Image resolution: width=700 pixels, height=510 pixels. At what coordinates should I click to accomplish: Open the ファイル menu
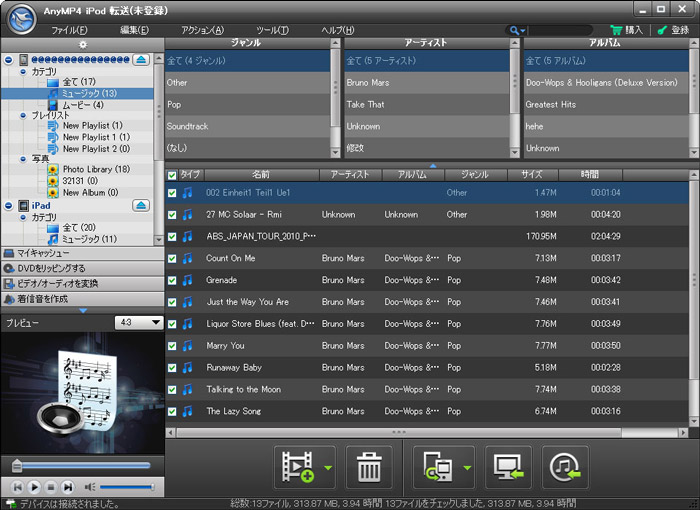(x=70, y=31)
